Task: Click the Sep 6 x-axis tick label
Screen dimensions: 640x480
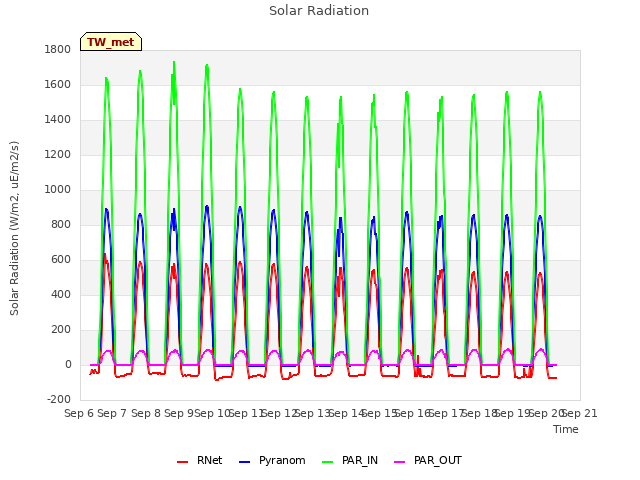Action: coord(79,413)
